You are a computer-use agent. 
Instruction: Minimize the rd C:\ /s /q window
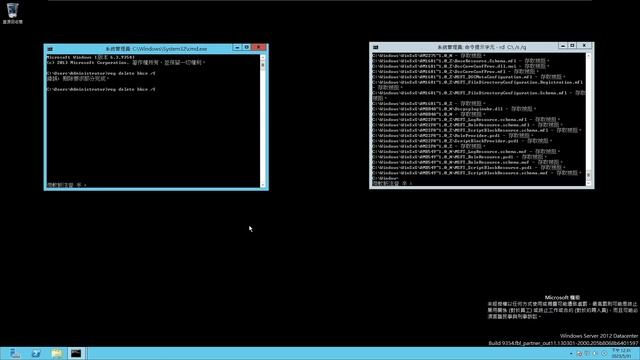click(x=563, y=46)
